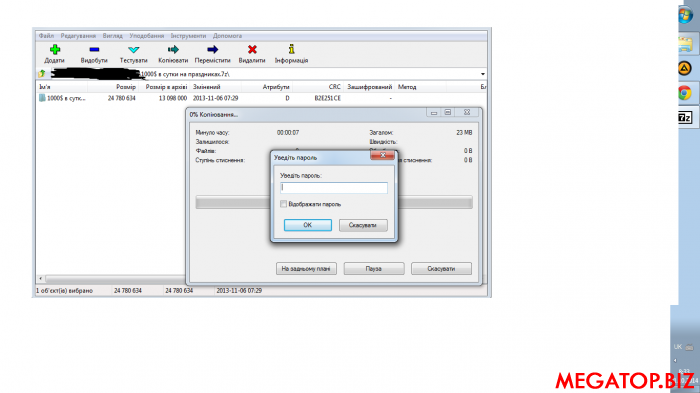The width and height of the screenshot is (700, 393).
Task: Open the 7z icon in the taskbar
Action: tap(685, 117)
